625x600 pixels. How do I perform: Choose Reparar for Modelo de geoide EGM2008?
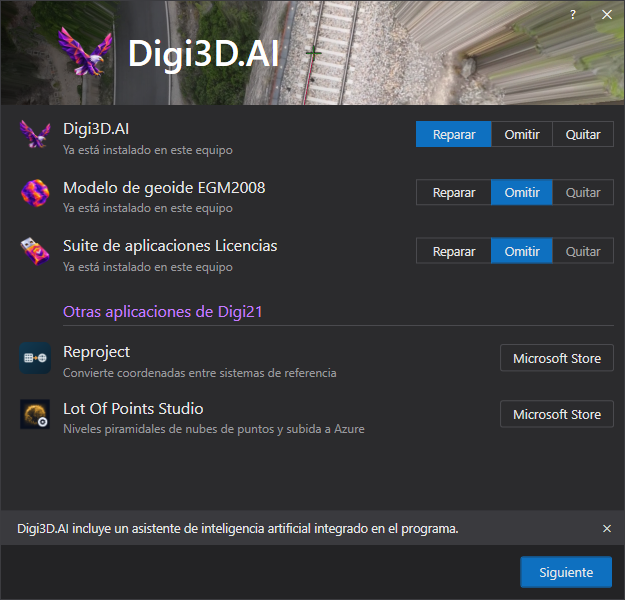click(x=454, y=193)
